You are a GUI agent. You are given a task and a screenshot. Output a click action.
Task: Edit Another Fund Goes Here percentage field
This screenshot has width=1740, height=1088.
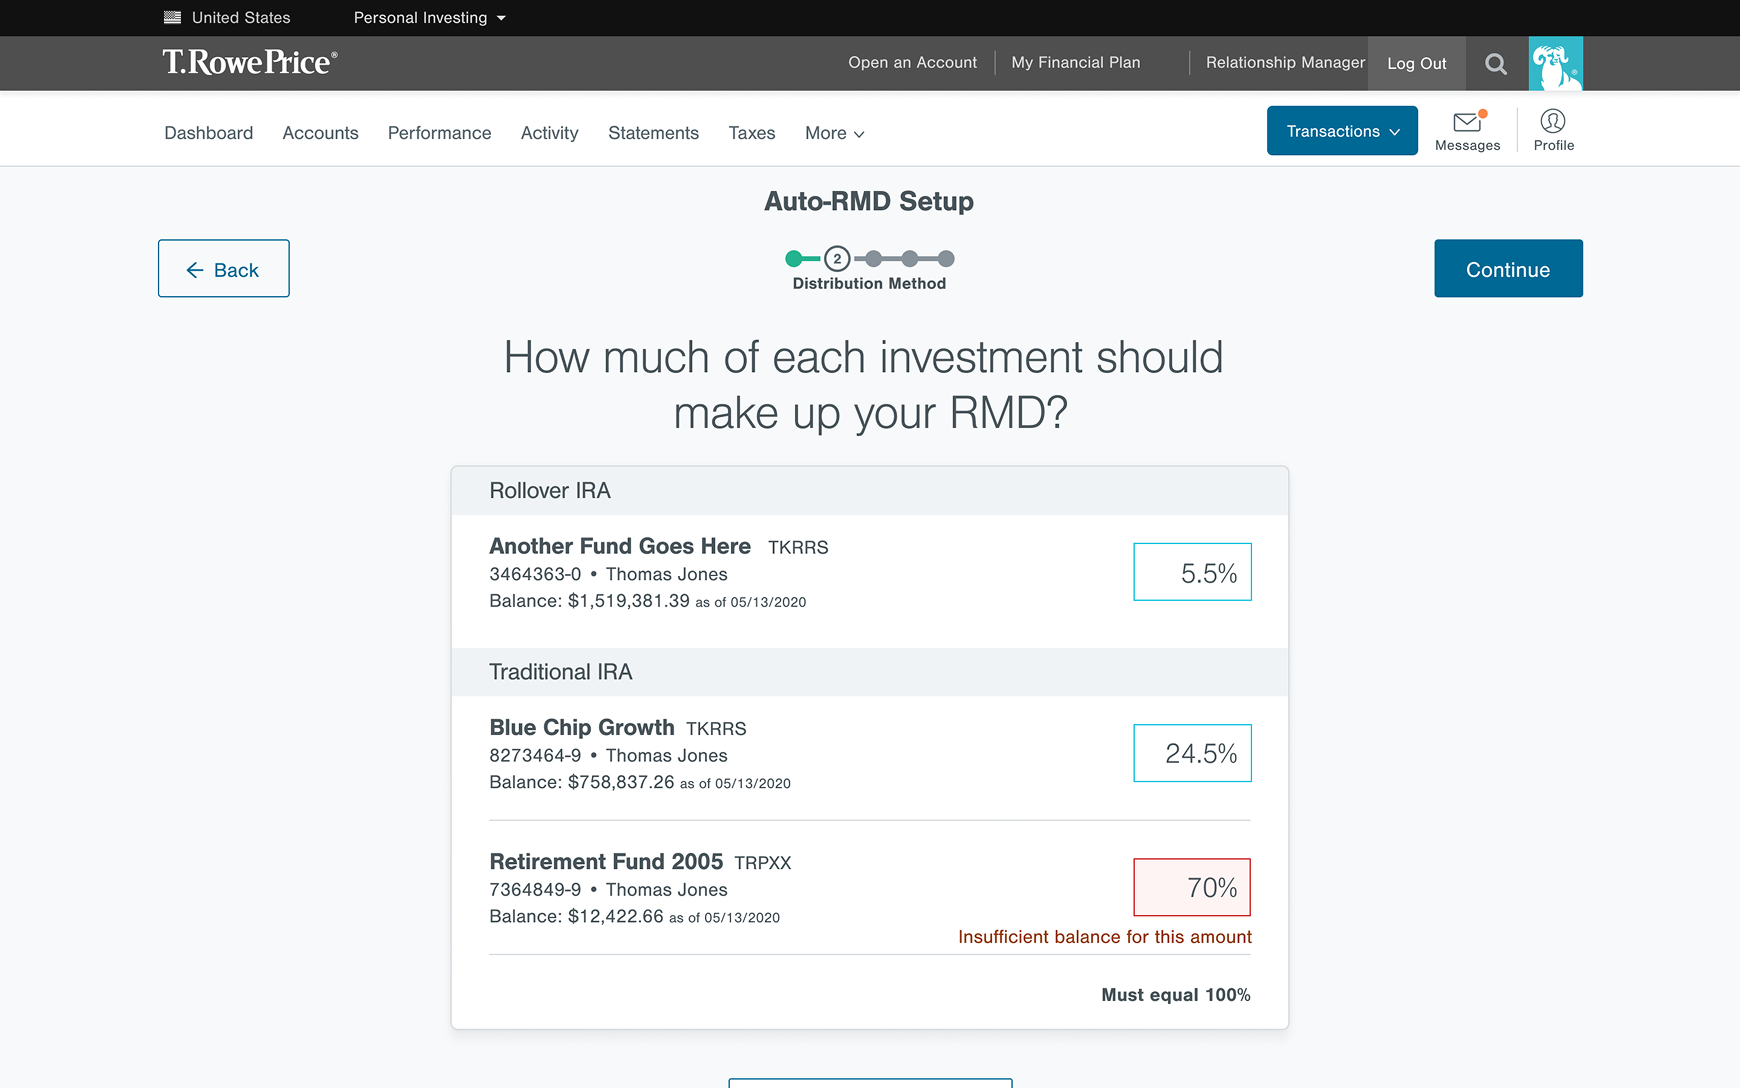1192,572
